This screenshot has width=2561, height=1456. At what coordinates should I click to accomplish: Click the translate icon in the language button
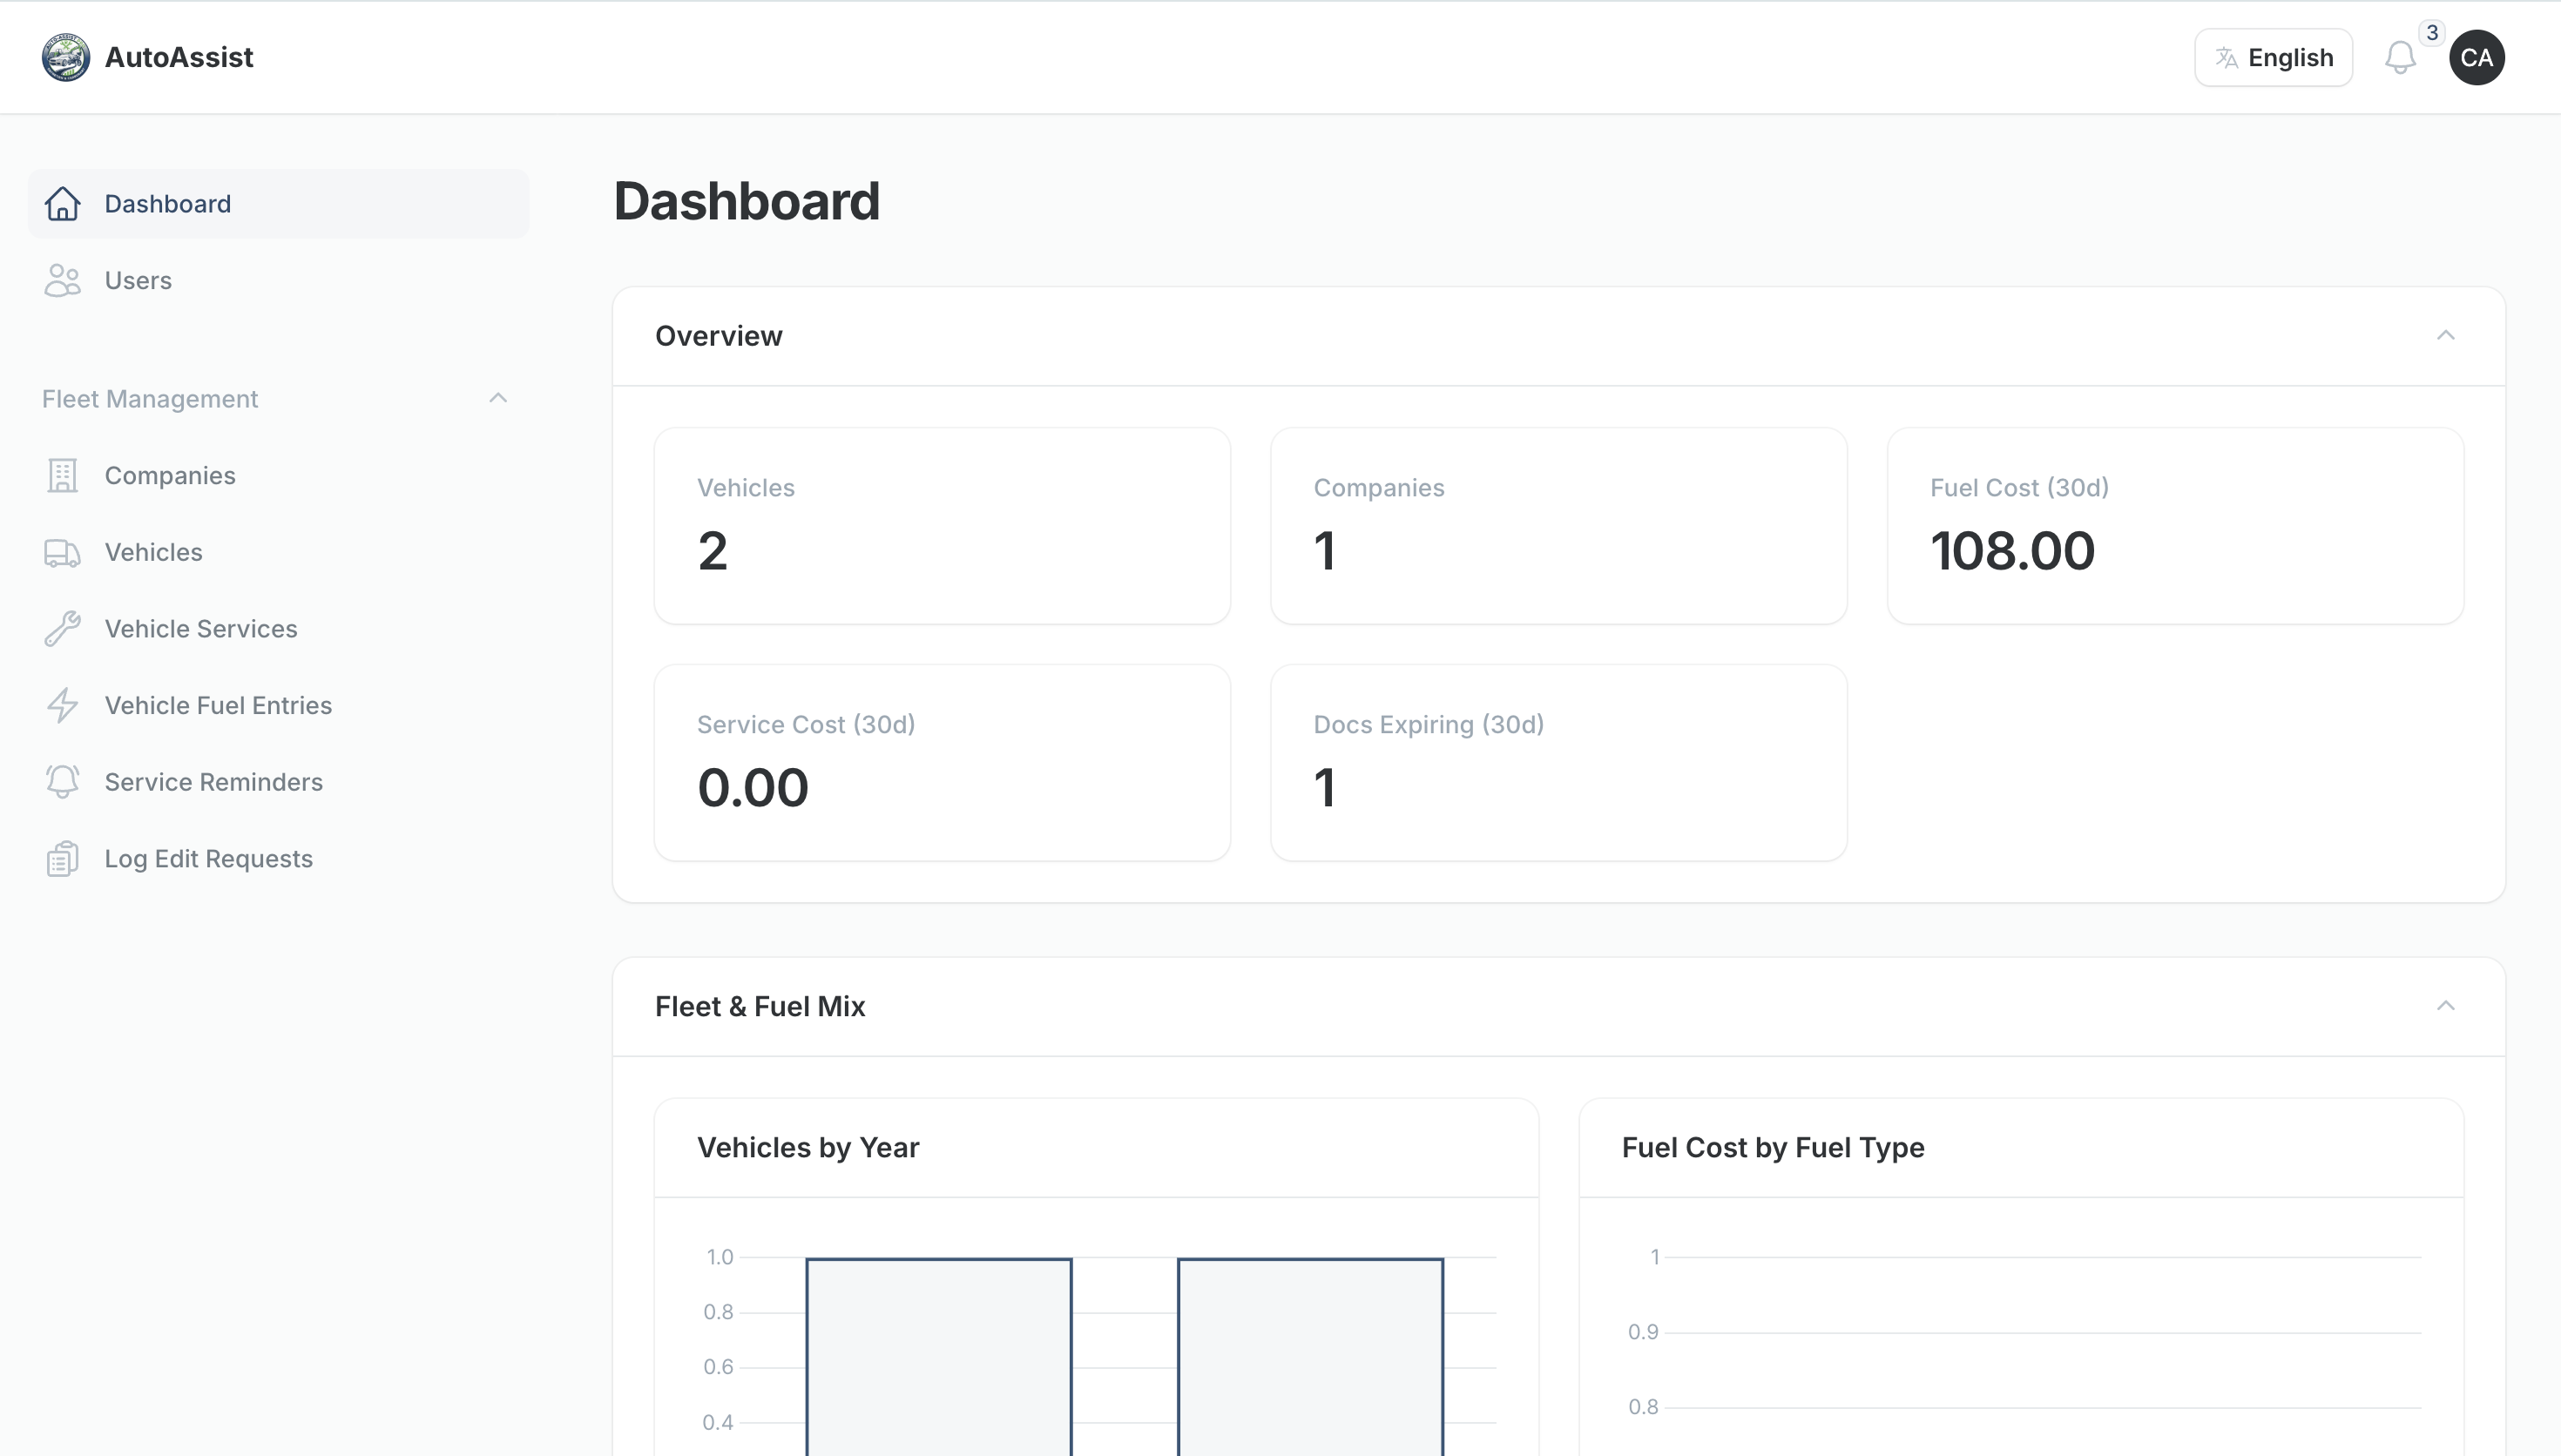tap(2228, 57)
